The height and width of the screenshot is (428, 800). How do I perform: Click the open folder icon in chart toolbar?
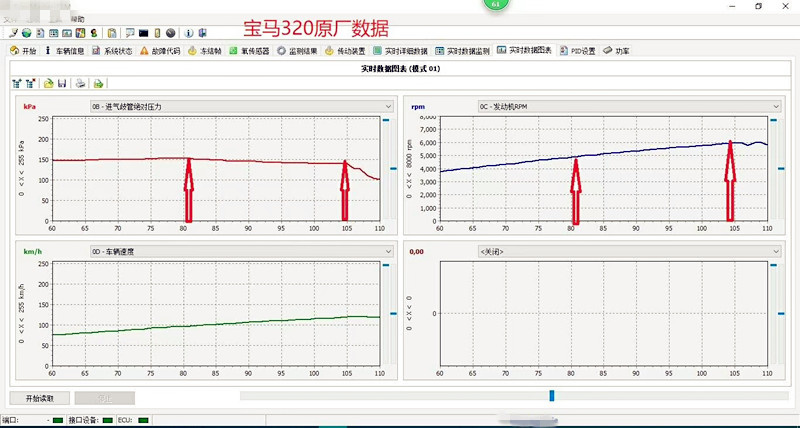pyautogui.click(x=48, y=83)
